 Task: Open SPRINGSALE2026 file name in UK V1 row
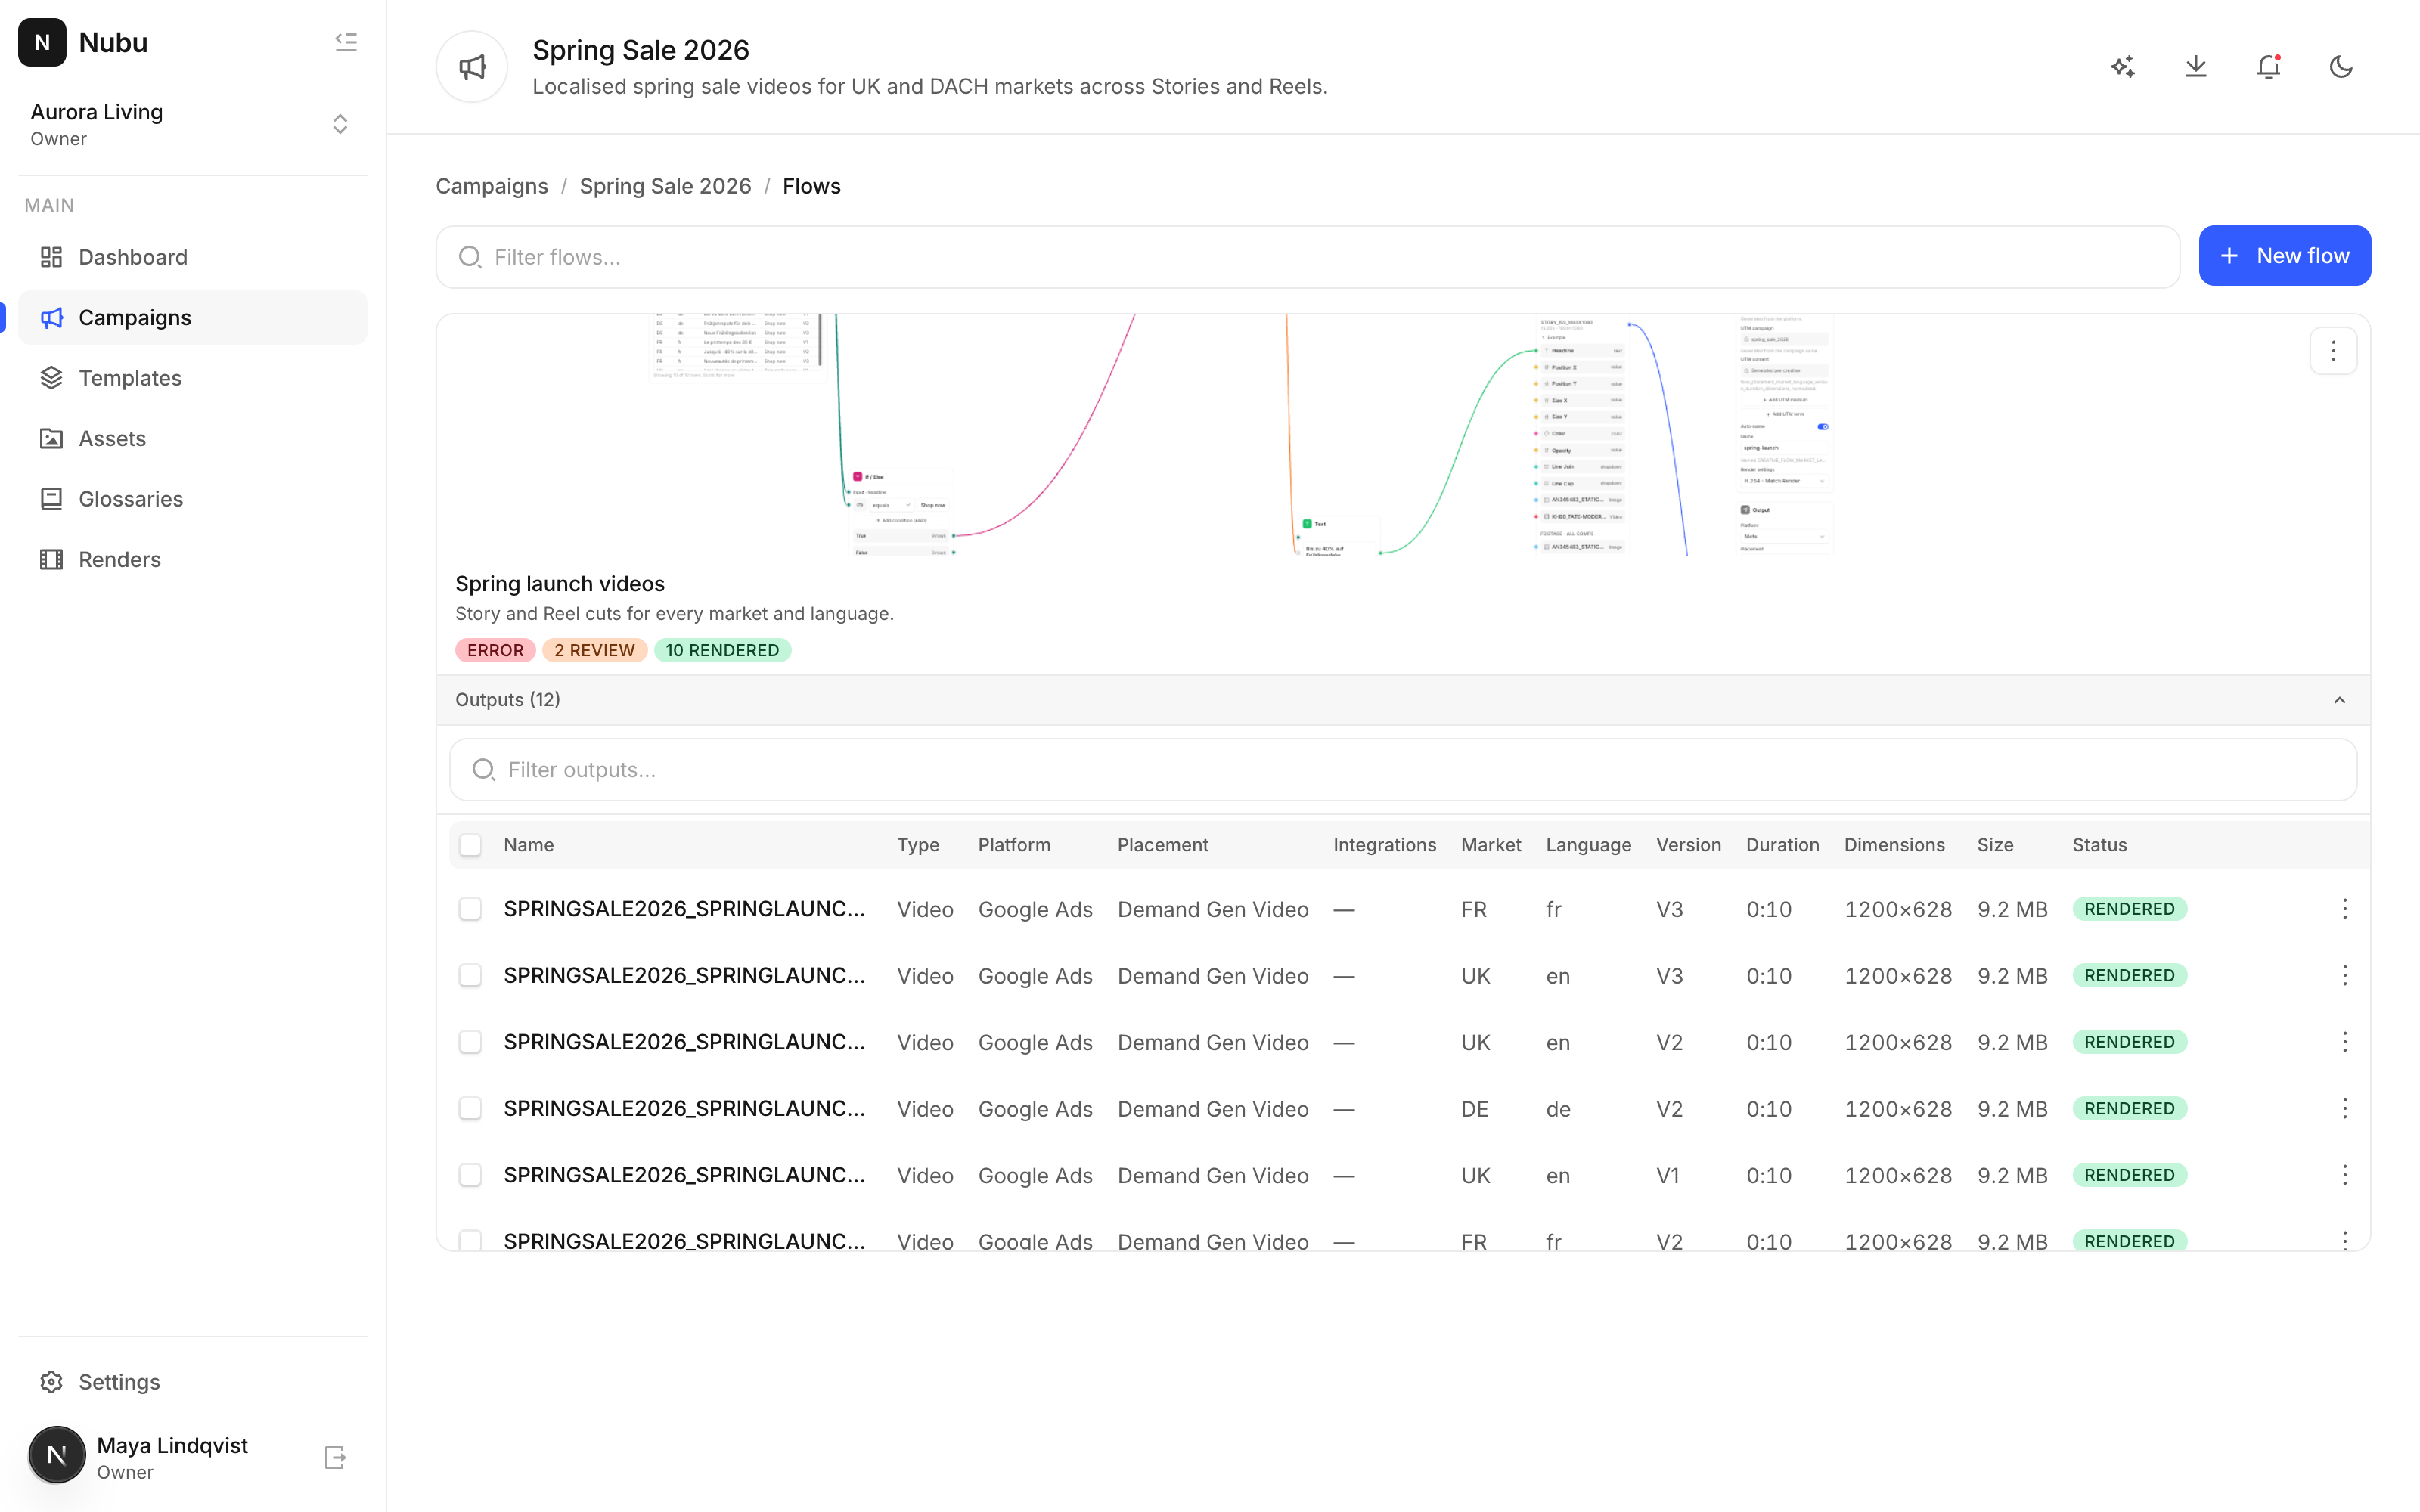[x=684, y=1175]
